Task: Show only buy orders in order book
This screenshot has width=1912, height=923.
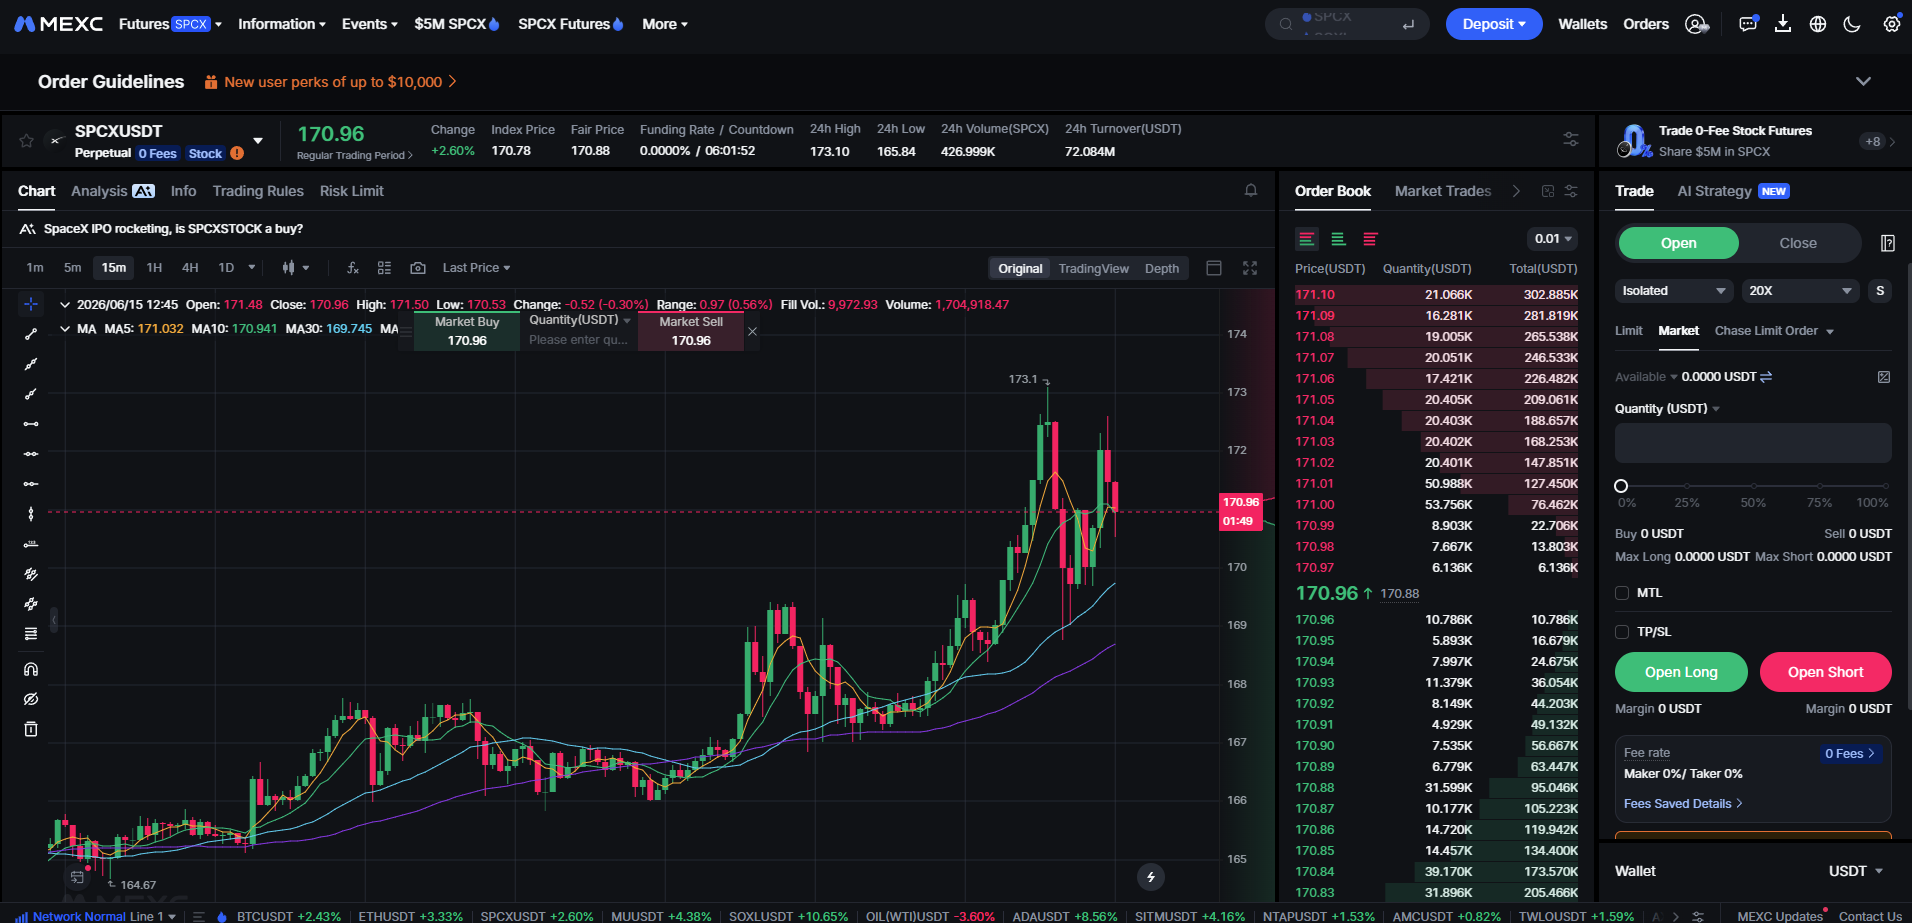Action: [x=1339, y=239]
